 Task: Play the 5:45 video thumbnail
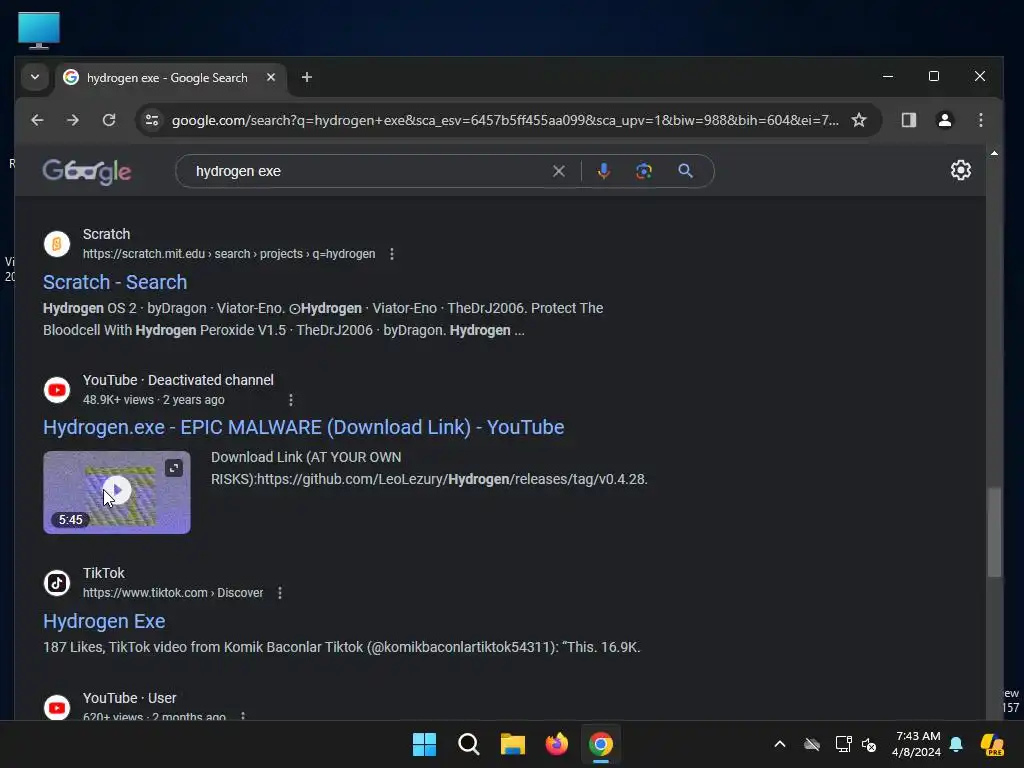point(117,491)
